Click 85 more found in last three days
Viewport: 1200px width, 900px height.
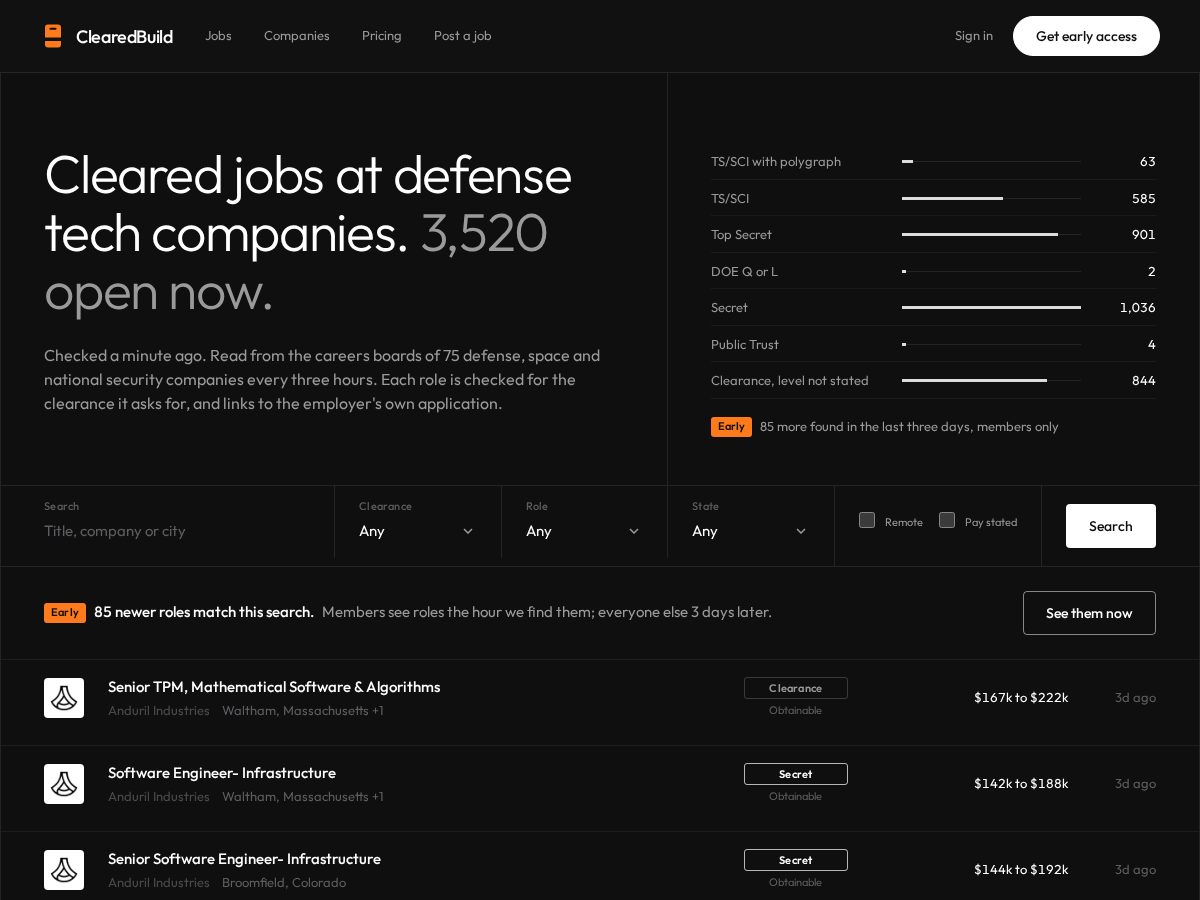[x=909, y=427]
